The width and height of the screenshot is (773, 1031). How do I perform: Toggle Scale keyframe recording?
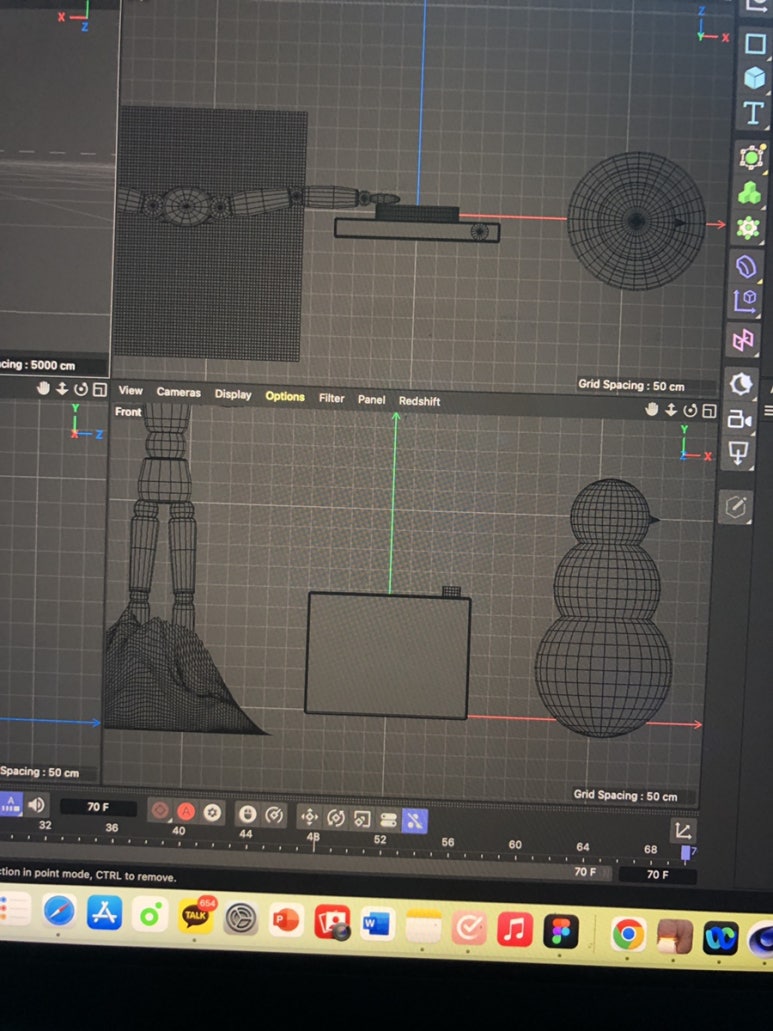coord(362,819)
